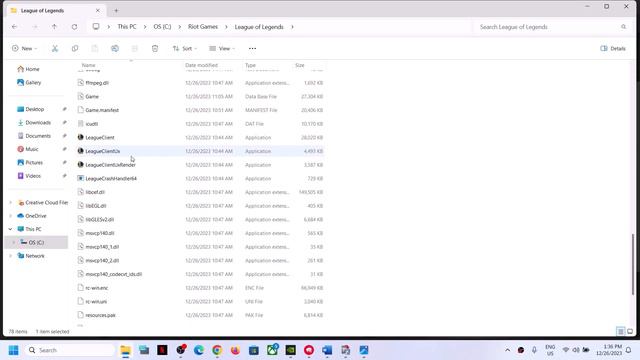Expand the OneDrive tree node
Image resolution: width=640 pixels, height=360 pixels.
pyautogui.click(x=11, y=216)
